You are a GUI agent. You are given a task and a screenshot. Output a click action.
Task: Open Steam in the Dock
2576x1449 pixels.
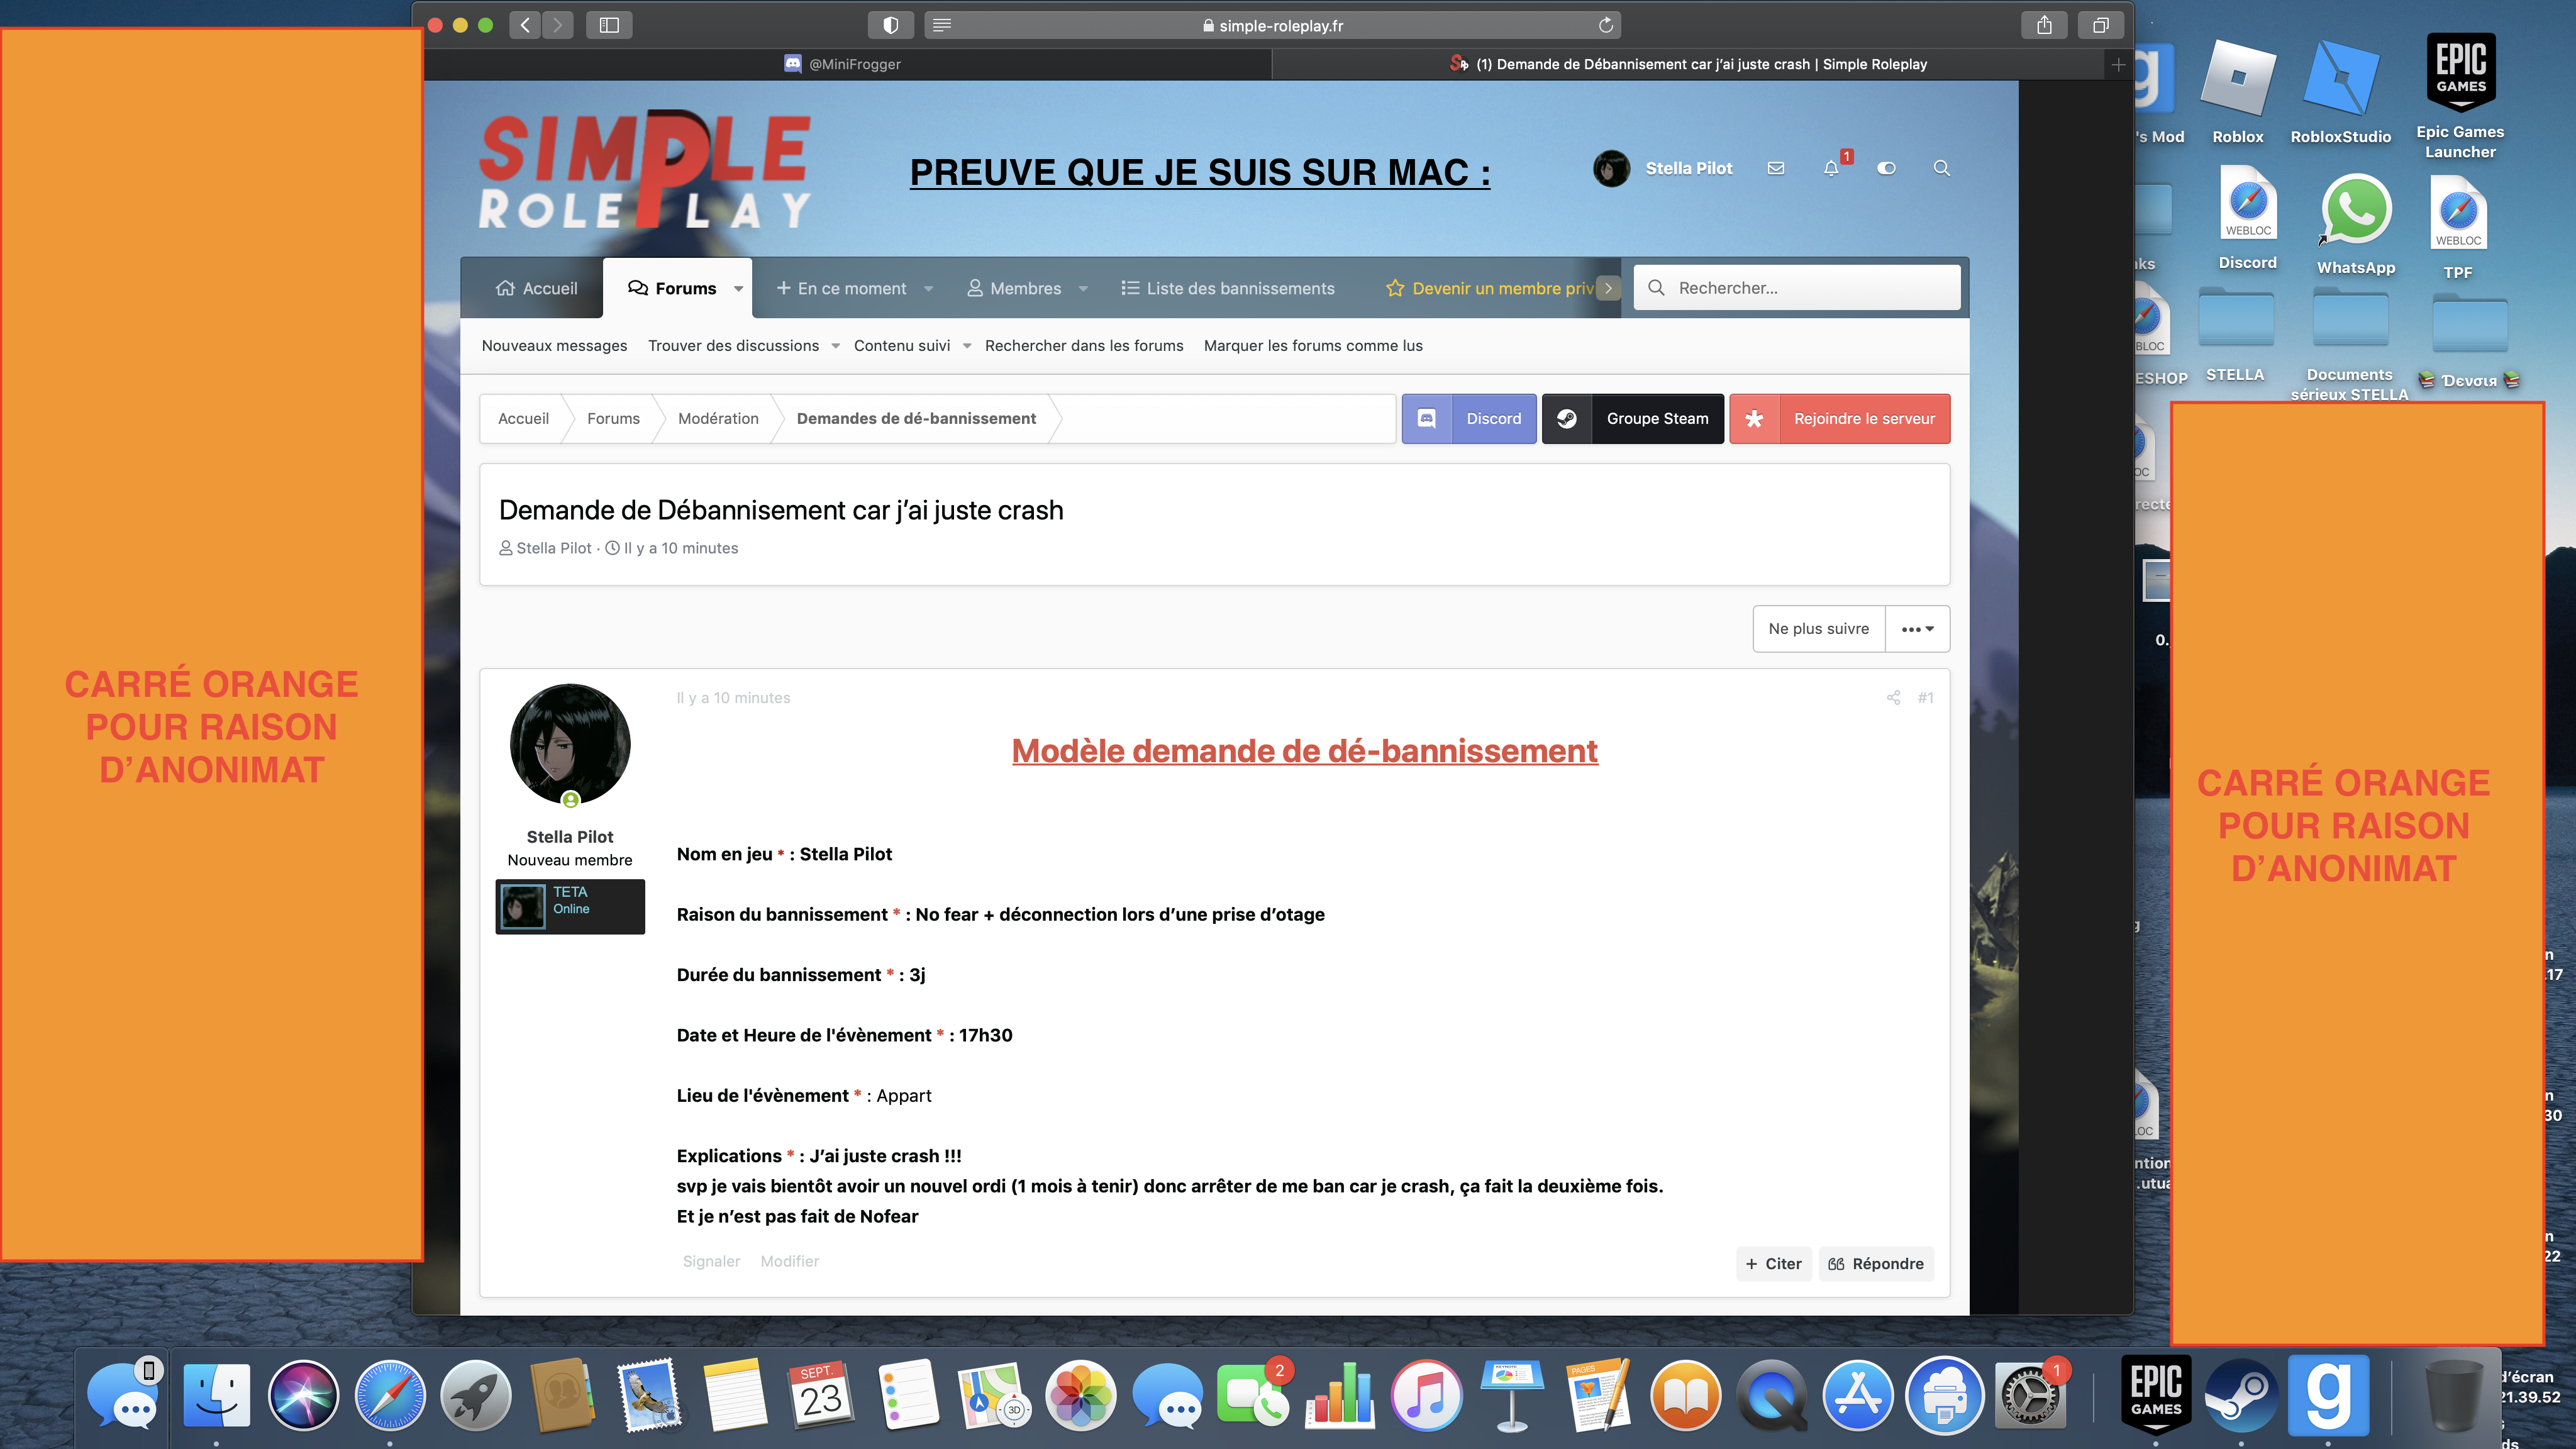tap(2241, 1395)
